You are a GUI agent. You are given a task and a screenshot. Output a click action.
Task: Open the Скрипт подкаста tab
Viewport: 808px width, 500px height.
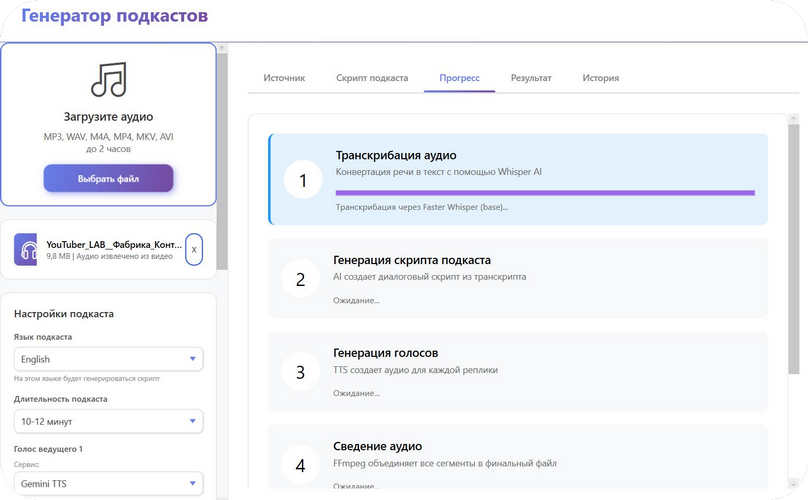click(372, 78)
